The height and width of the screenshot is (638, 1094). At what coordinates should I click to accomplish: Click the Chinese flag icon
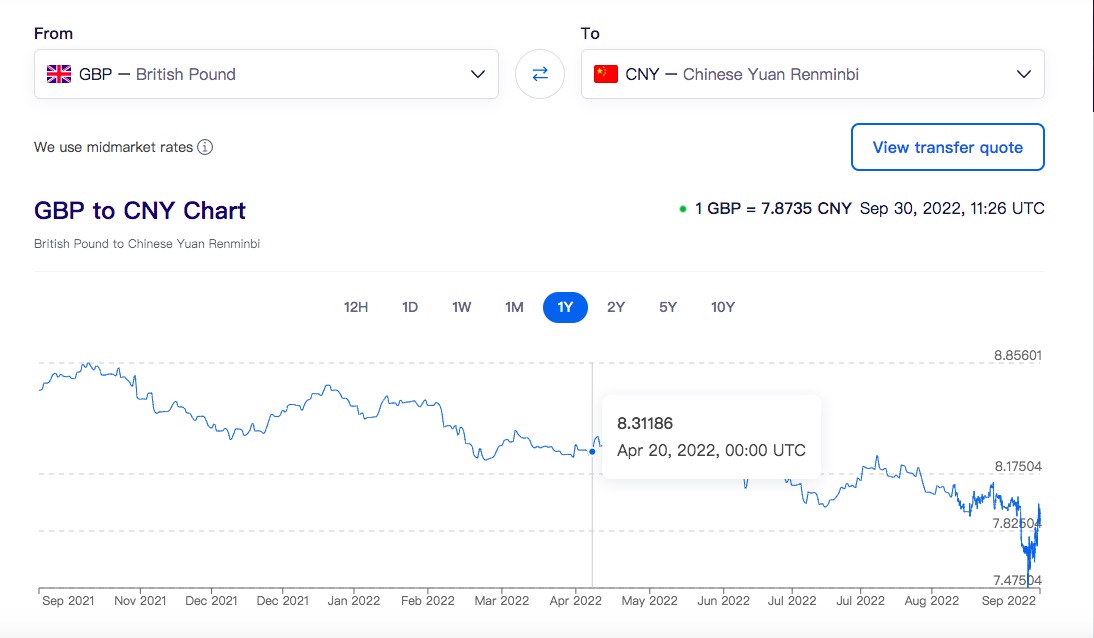[606, 74]
